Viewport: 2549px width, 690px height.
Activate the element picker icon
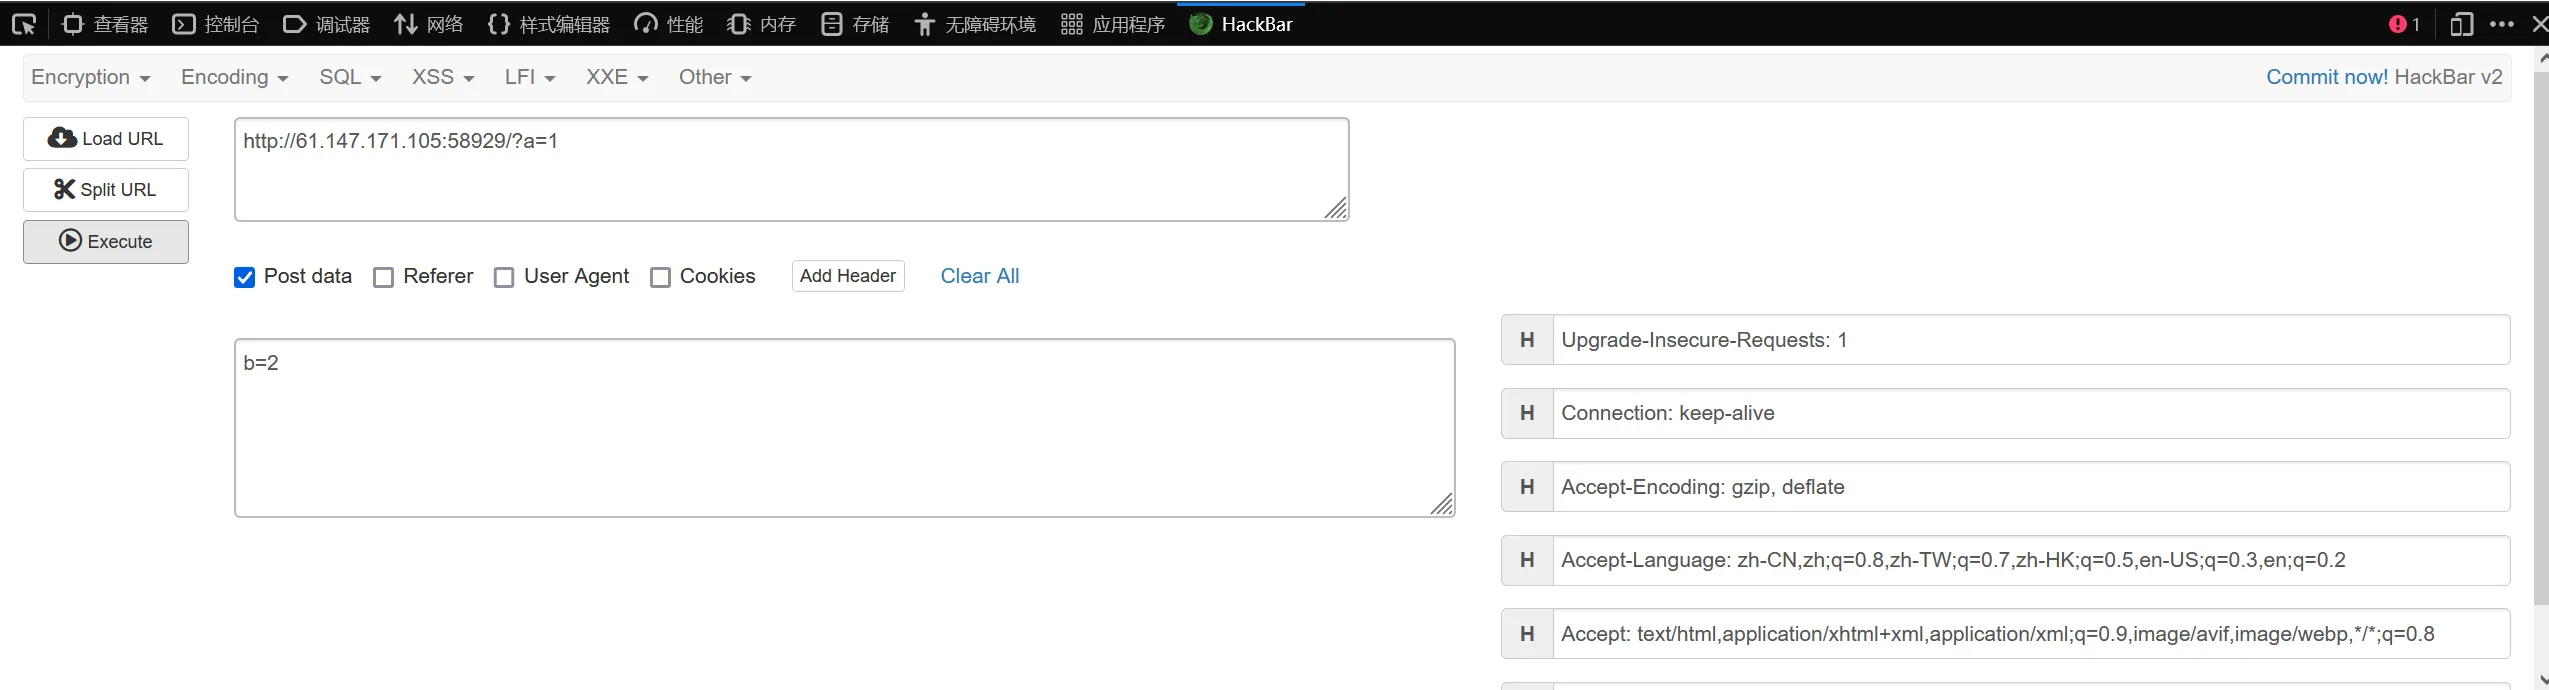coord(23,24)
